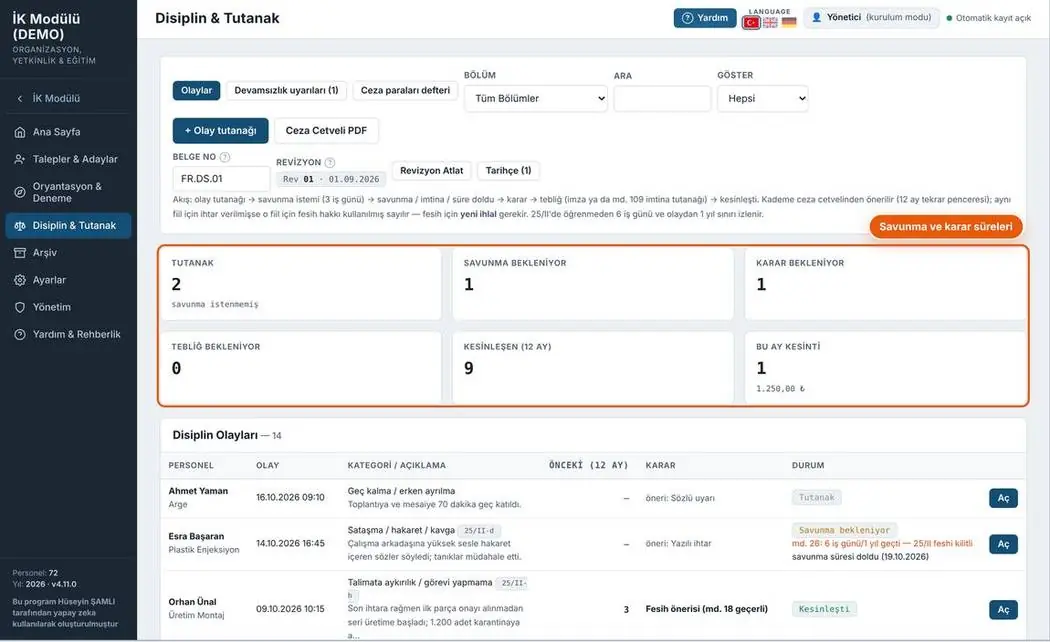The width and height of the screenshot is (1050, 642).
Task: Select the TUTANAK summary card
Action: coord(301,284)
